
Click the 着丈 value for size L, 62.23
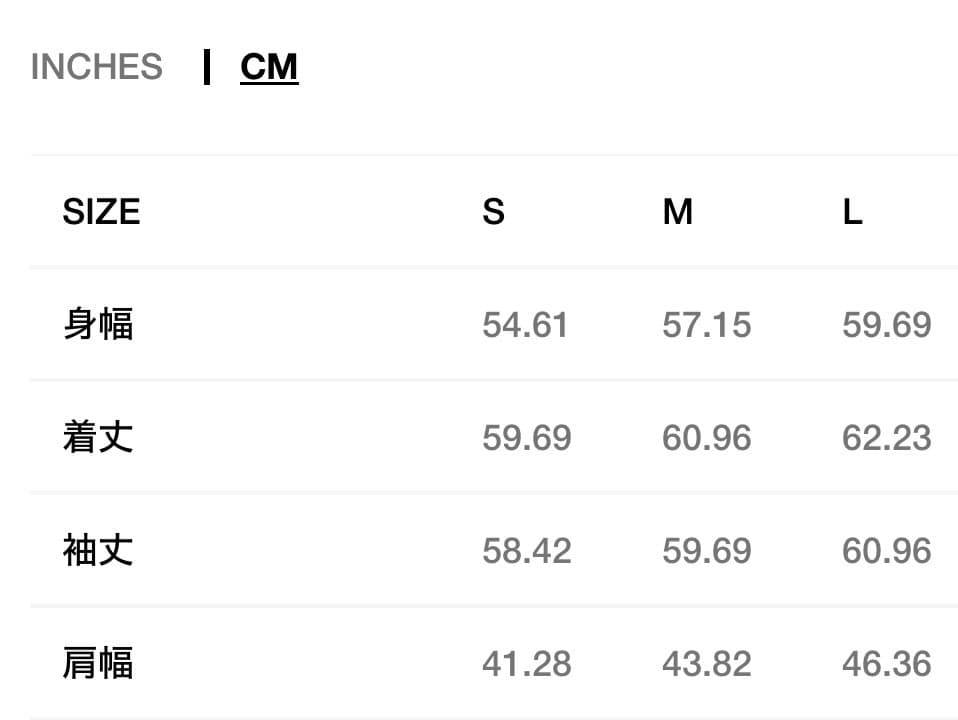(x=886, y=438)
